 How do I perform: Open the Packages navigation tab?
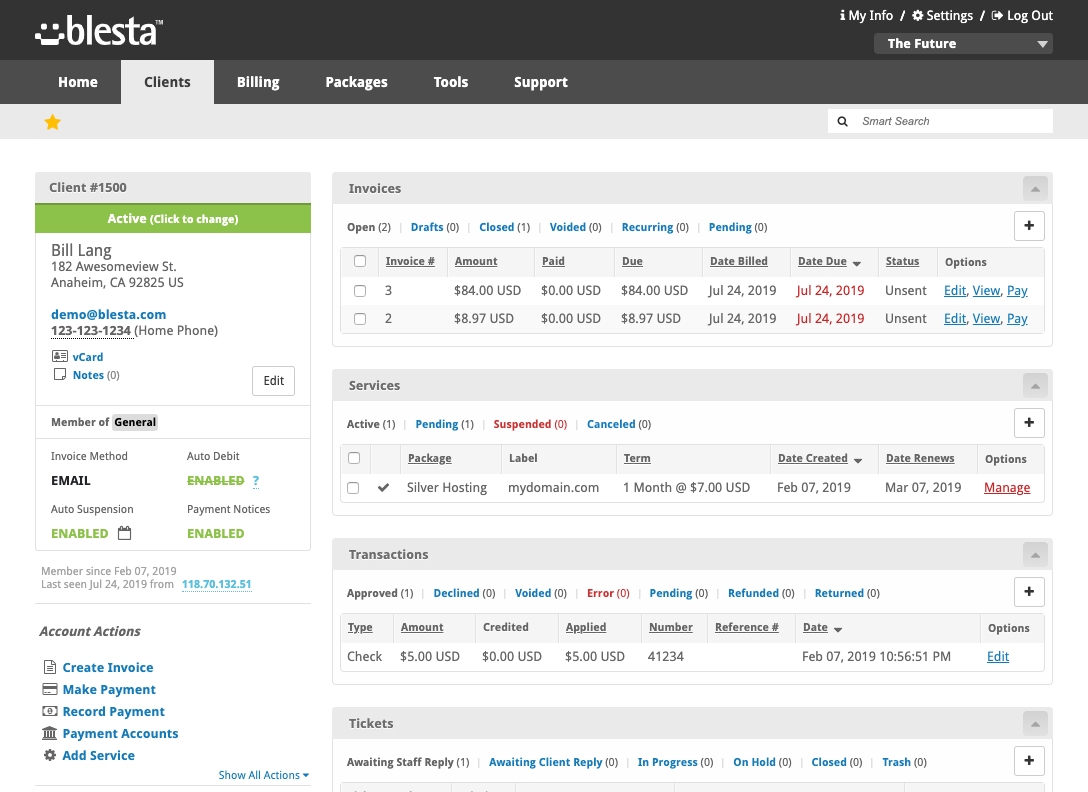356,82
